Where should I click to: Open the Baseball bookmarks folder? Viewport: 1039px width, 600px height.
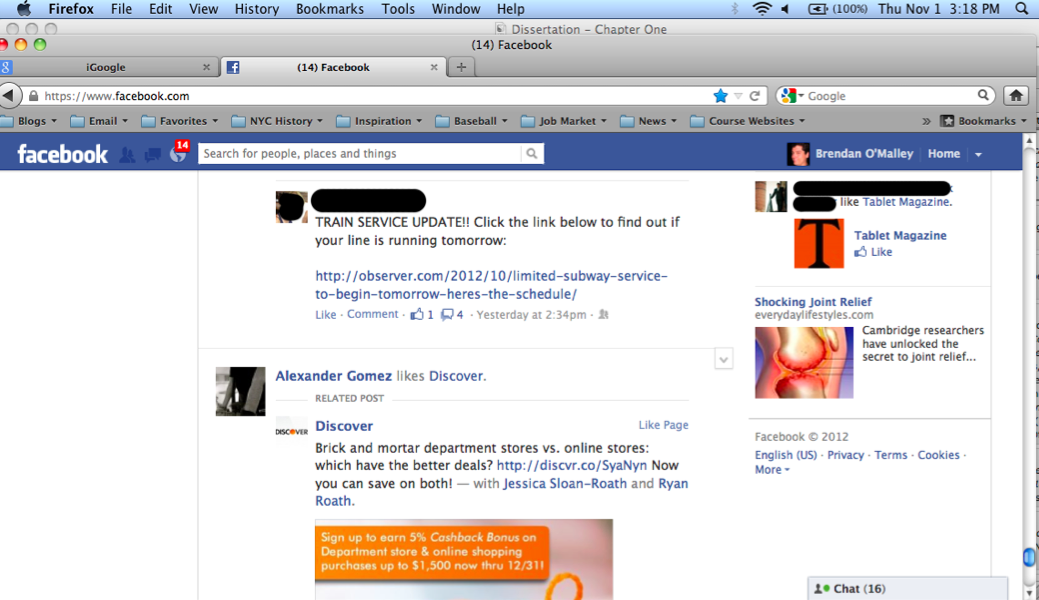point(472,121)
